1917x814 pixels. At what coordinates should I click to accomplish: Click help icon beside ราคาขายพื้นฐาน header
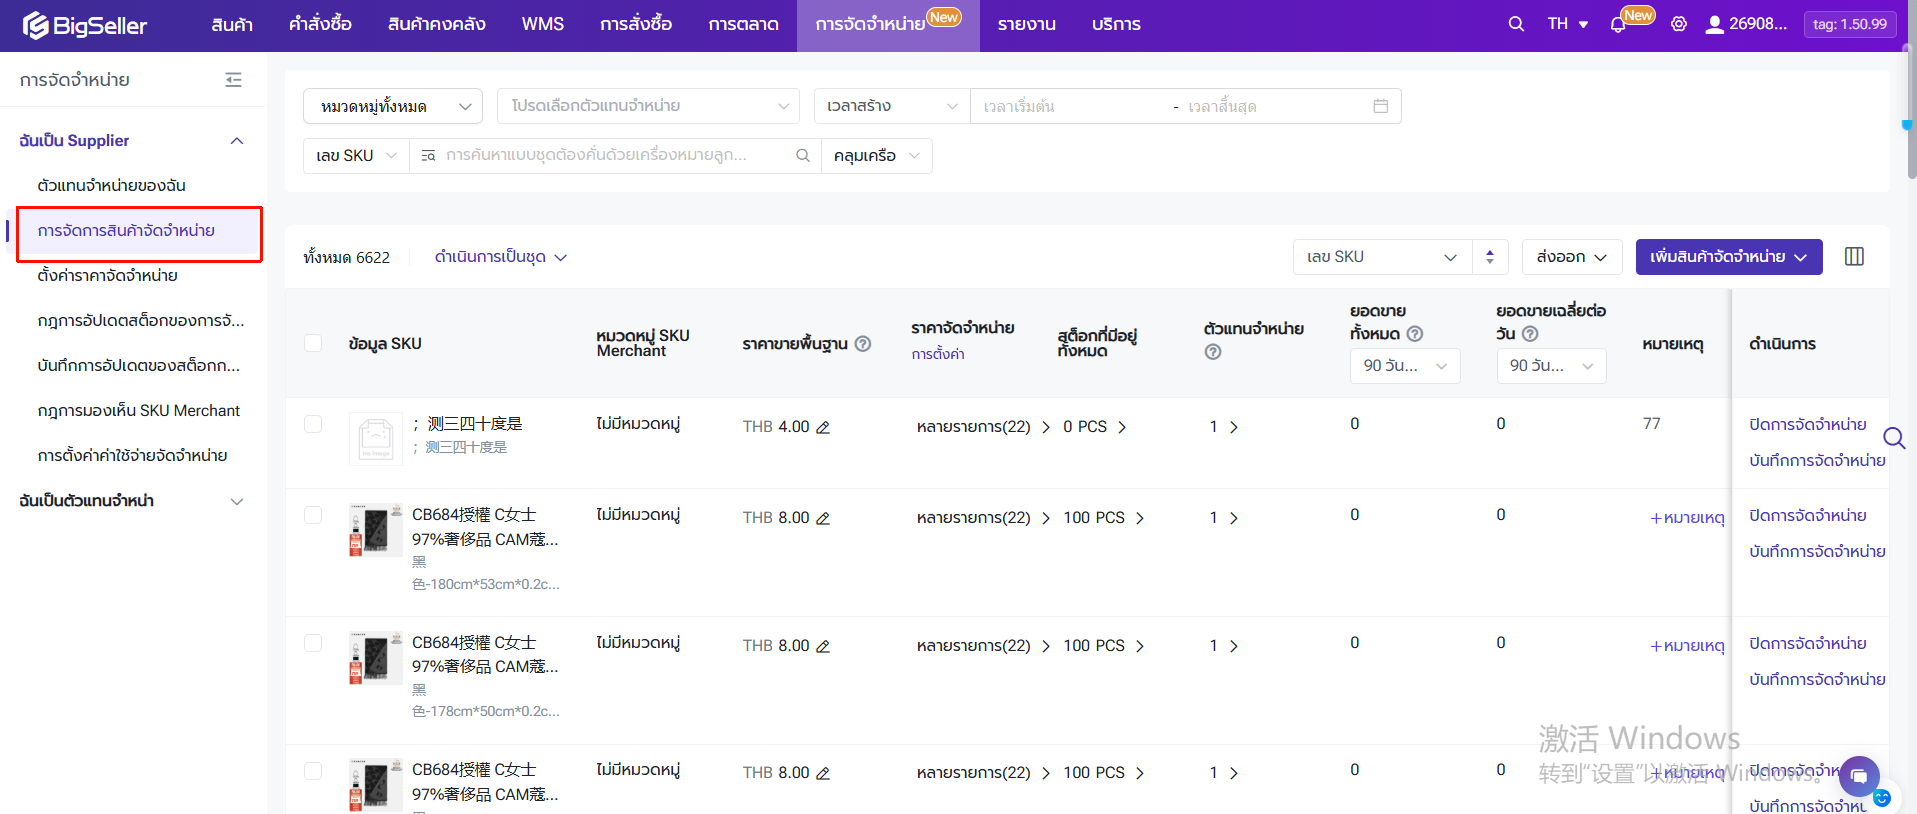tap(863, 344)
